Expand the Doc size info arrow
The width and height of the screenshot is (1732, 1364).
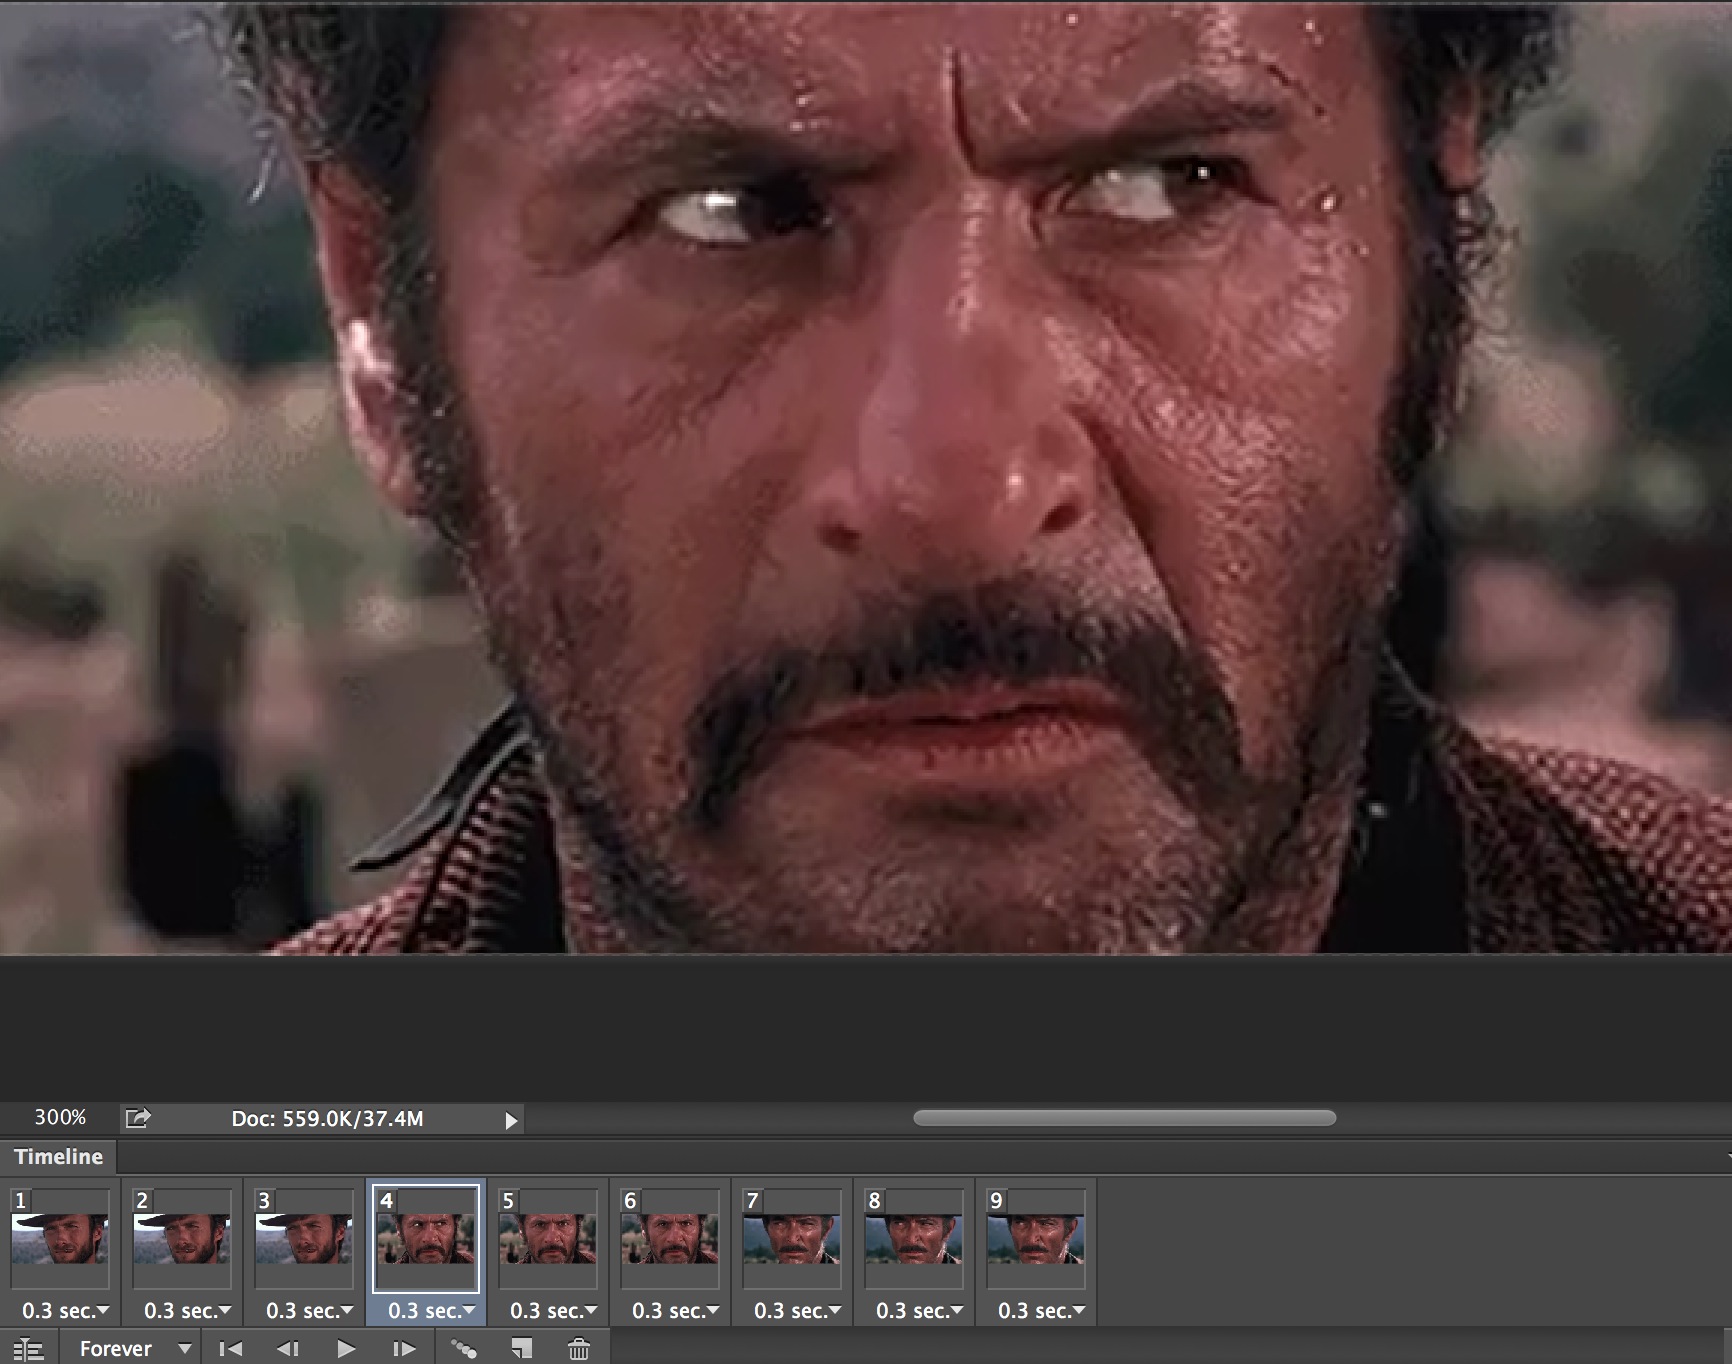click(511, 1120)
